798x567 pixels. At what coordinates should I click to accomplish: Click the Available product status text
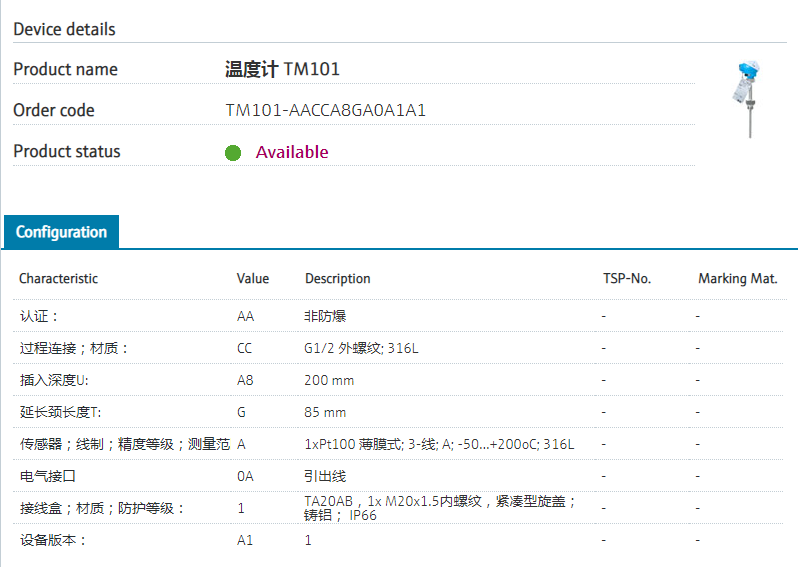click(x=292, y=152)
